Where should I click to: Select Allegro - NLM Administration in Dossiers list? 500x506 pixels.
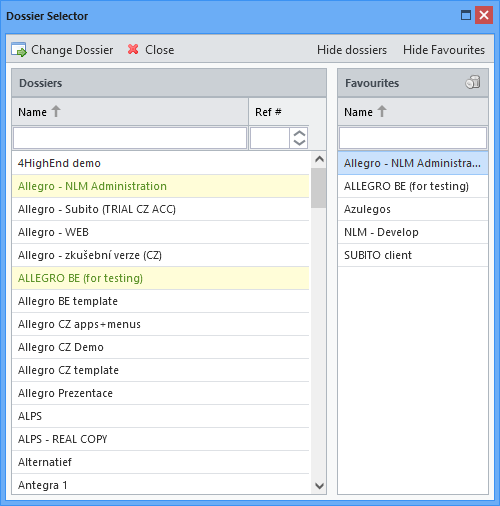tap(160, 186)
